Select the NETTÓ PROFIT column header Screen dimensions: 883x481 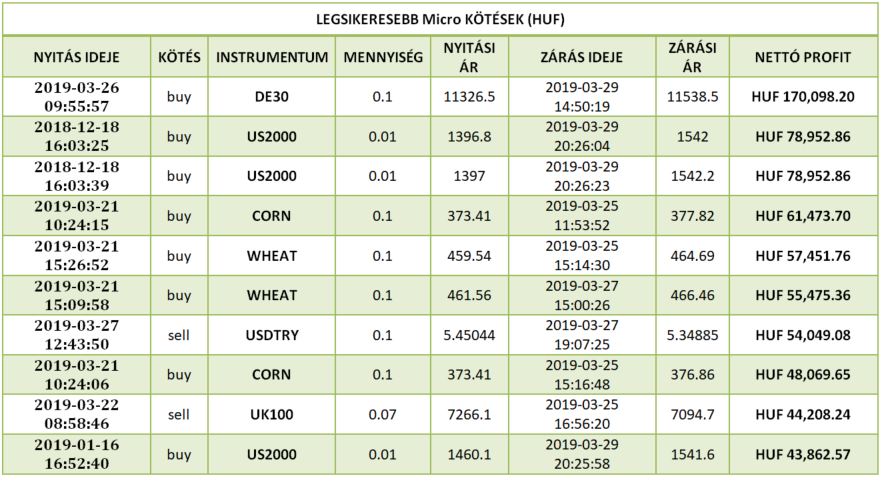[804, 58]
